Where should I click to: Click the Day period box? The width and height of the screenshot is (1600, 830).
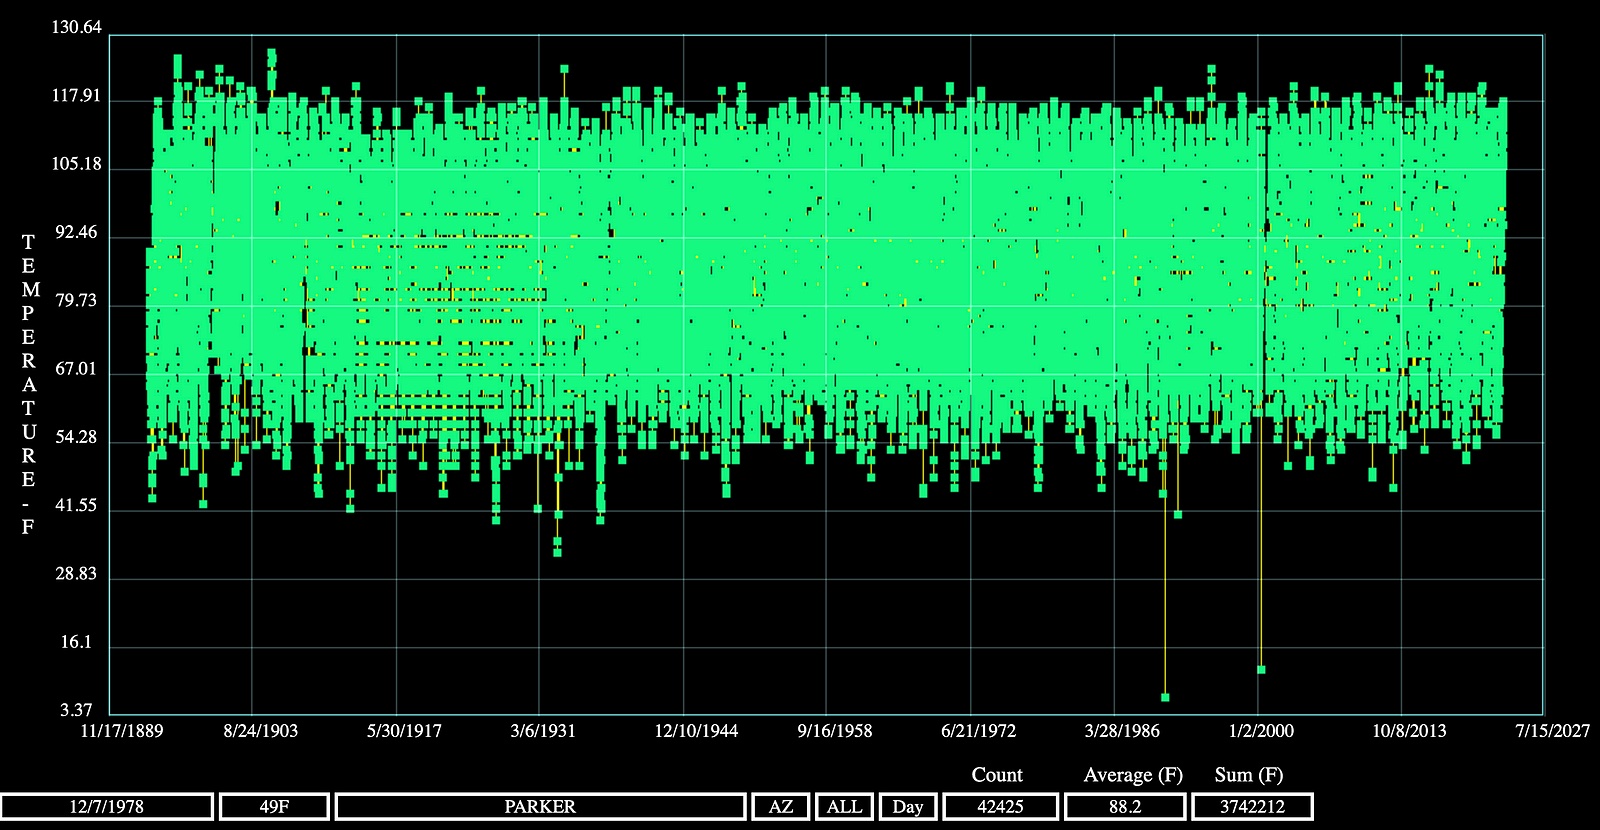coord(908,807)
